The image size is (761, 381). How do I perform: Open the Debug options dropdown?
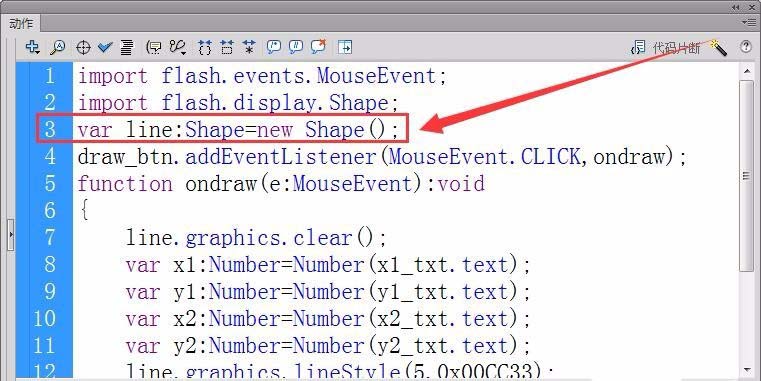tap(178, 47)
